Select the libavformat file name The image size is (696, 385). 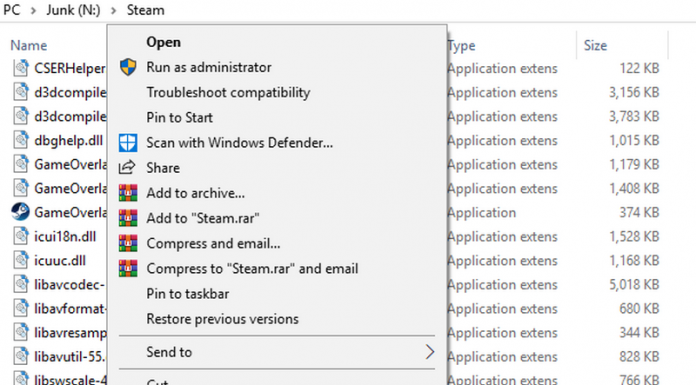click(x=70, y=308)
